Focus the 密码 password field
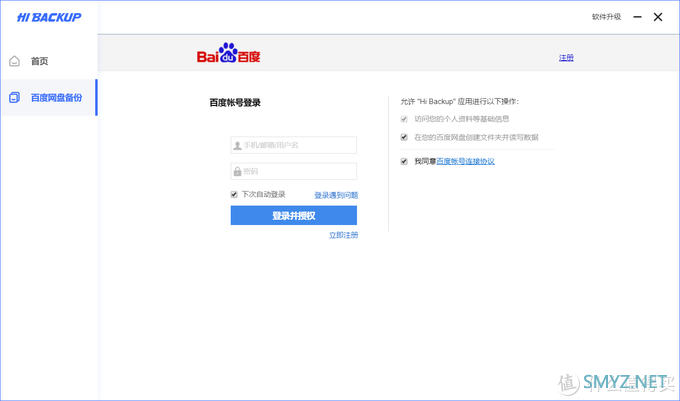680x401 pixels. pyautogui.click(x=294, y=171)
